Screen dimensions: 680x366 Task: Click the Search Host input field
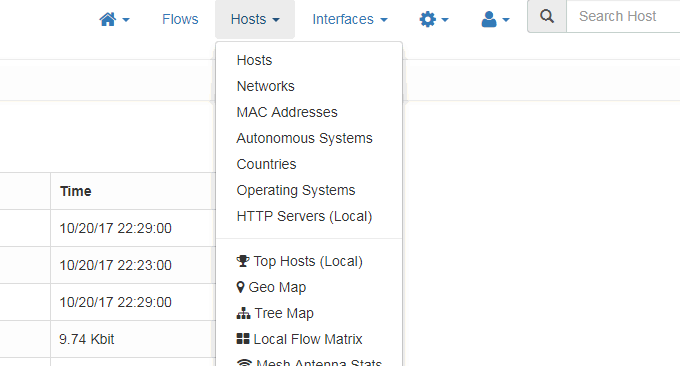[623, 16]
